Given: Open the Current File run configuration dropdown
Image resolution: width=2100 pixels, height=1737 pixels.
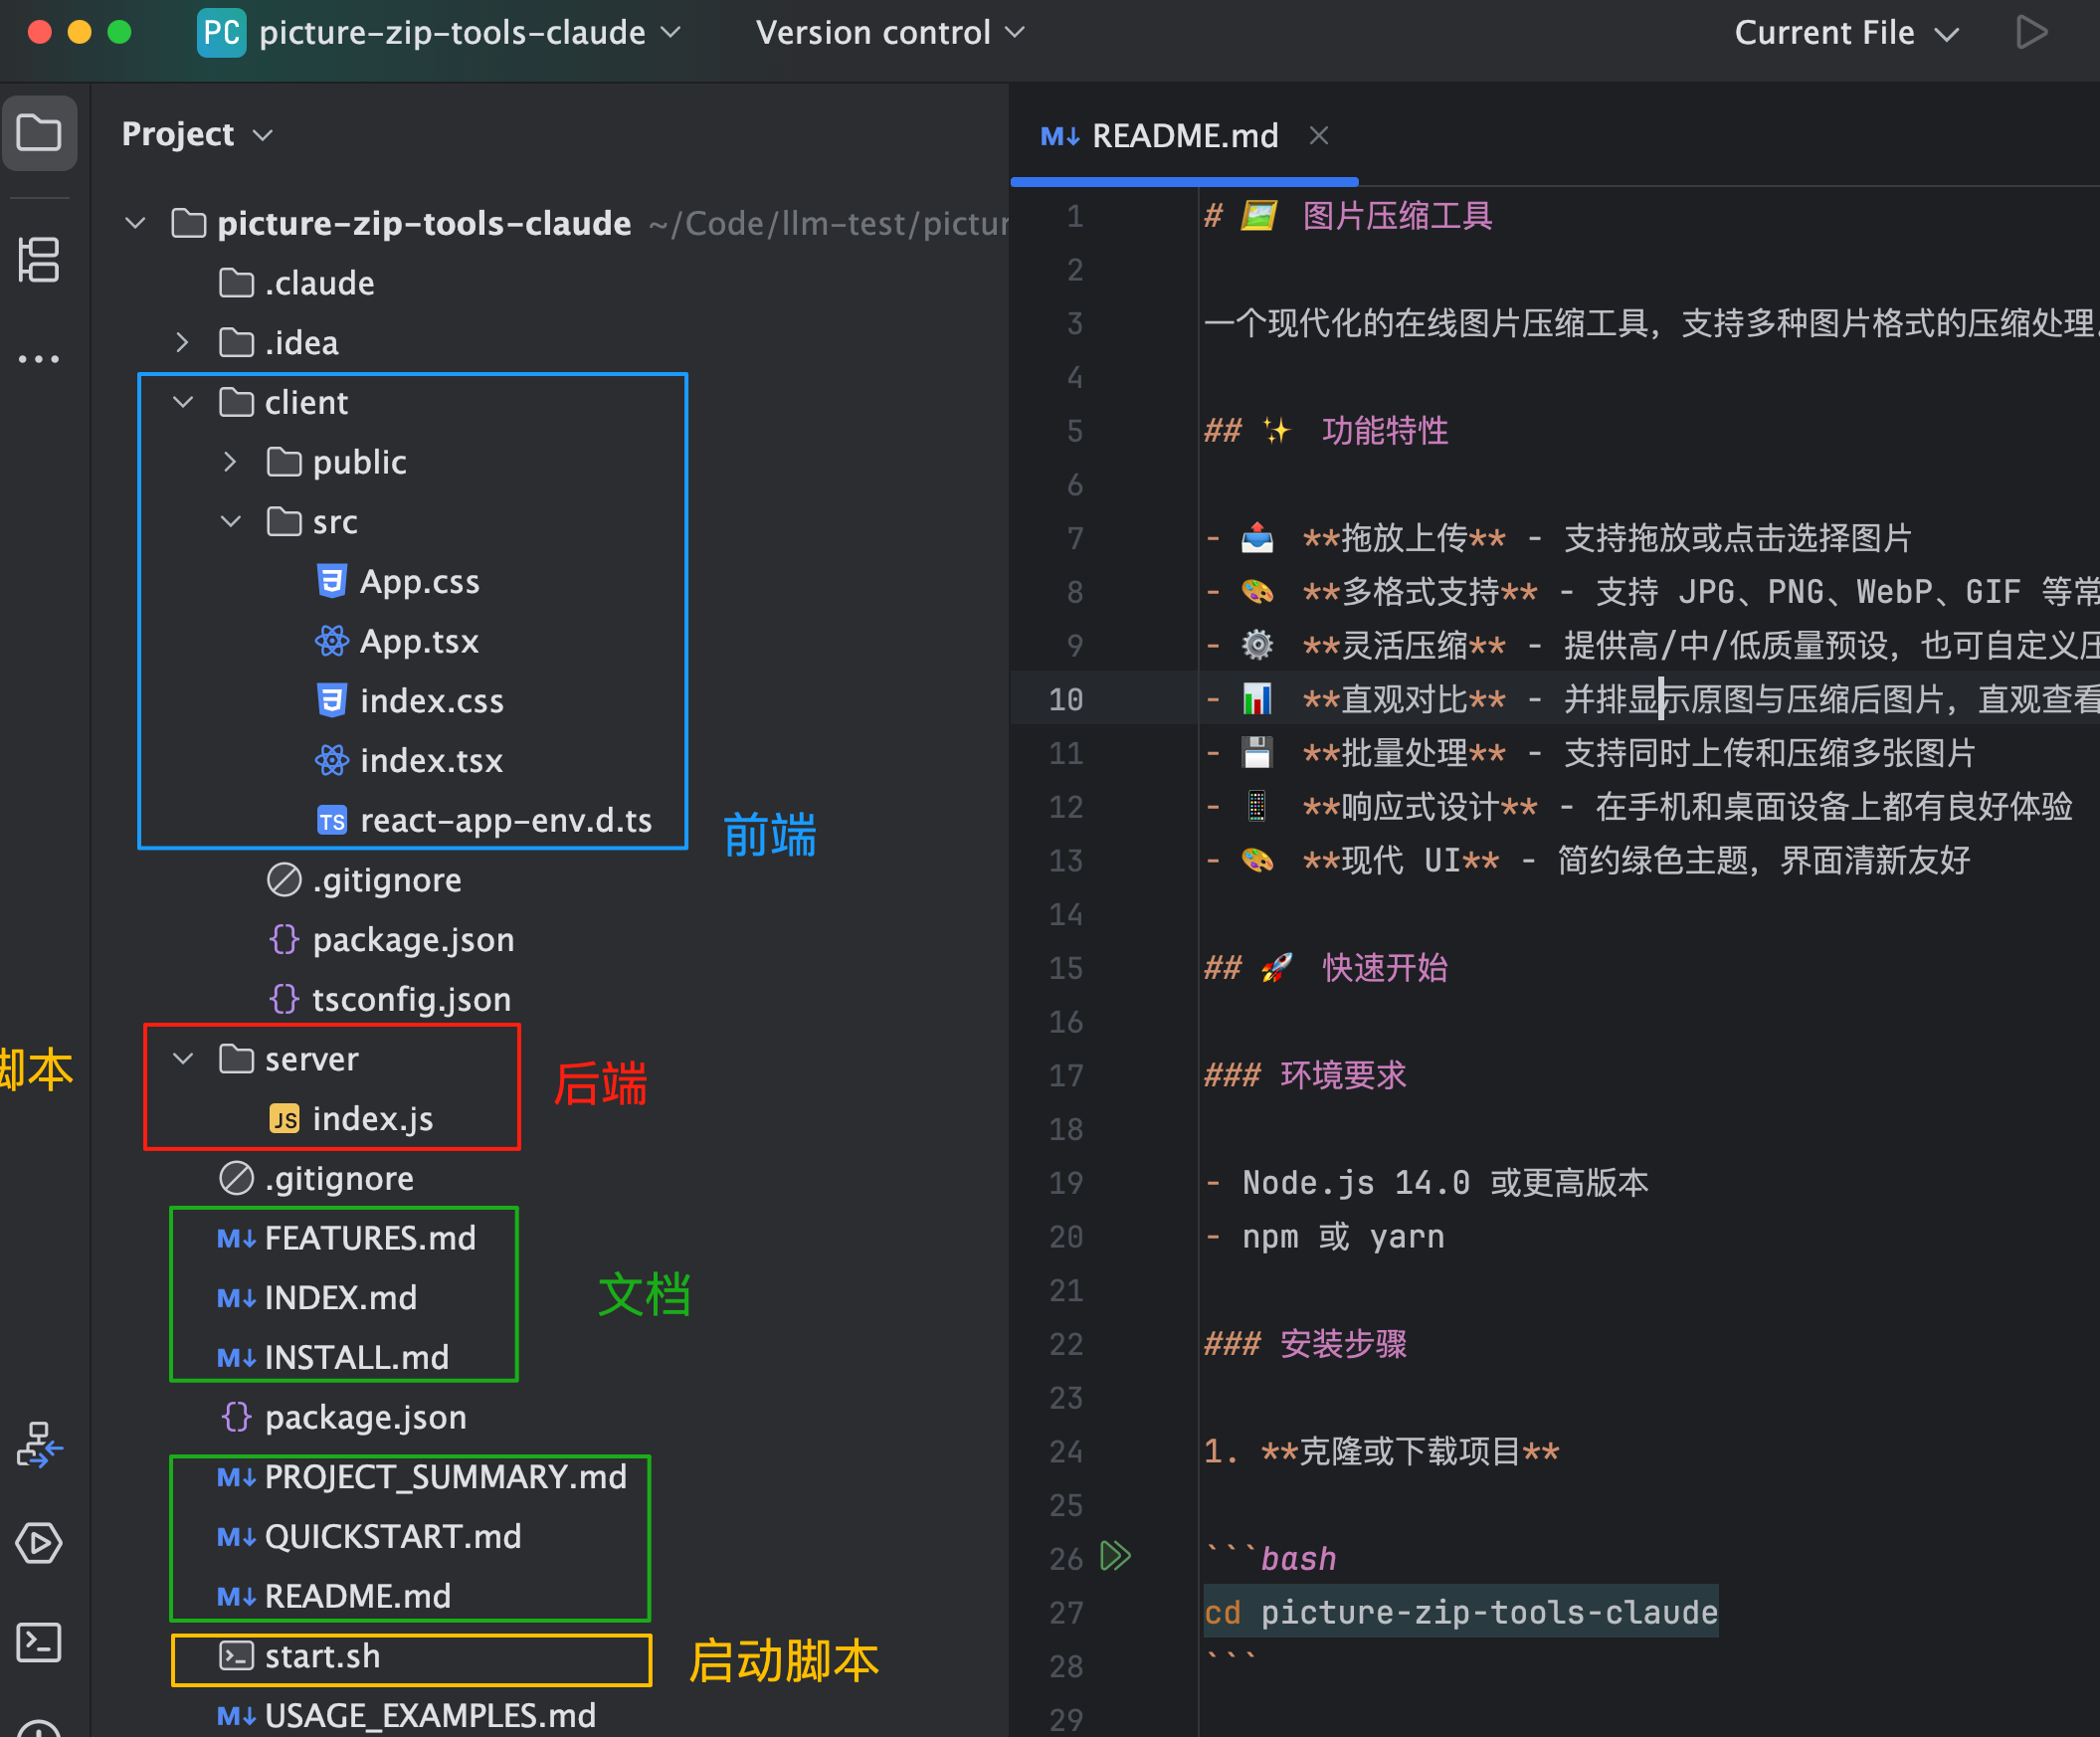Looking at the screenshot, I should [1845, 33].
